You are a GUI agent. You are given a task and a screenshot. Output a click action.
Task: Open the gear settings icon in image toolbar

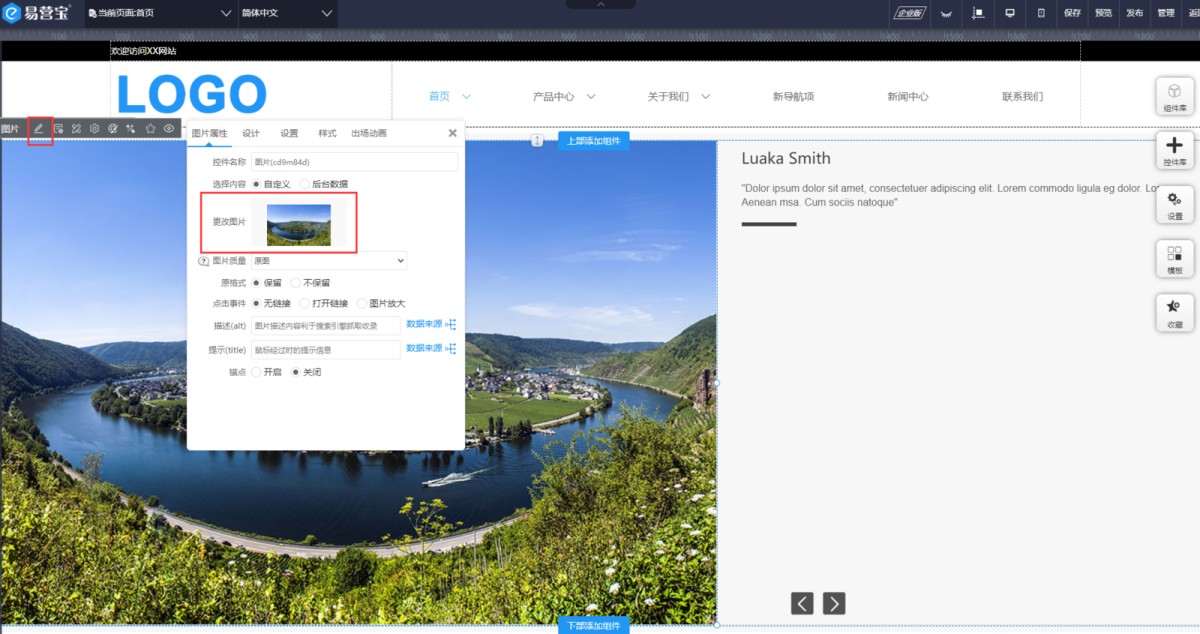point(94,129)
